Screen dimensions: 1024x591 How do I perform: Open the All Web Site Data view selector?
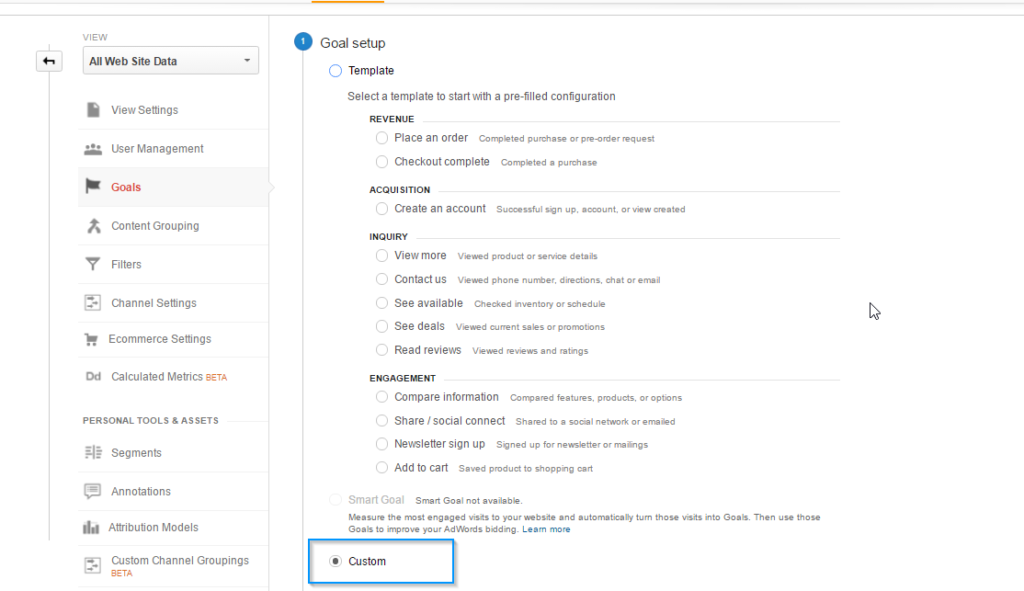click(170, 60)
